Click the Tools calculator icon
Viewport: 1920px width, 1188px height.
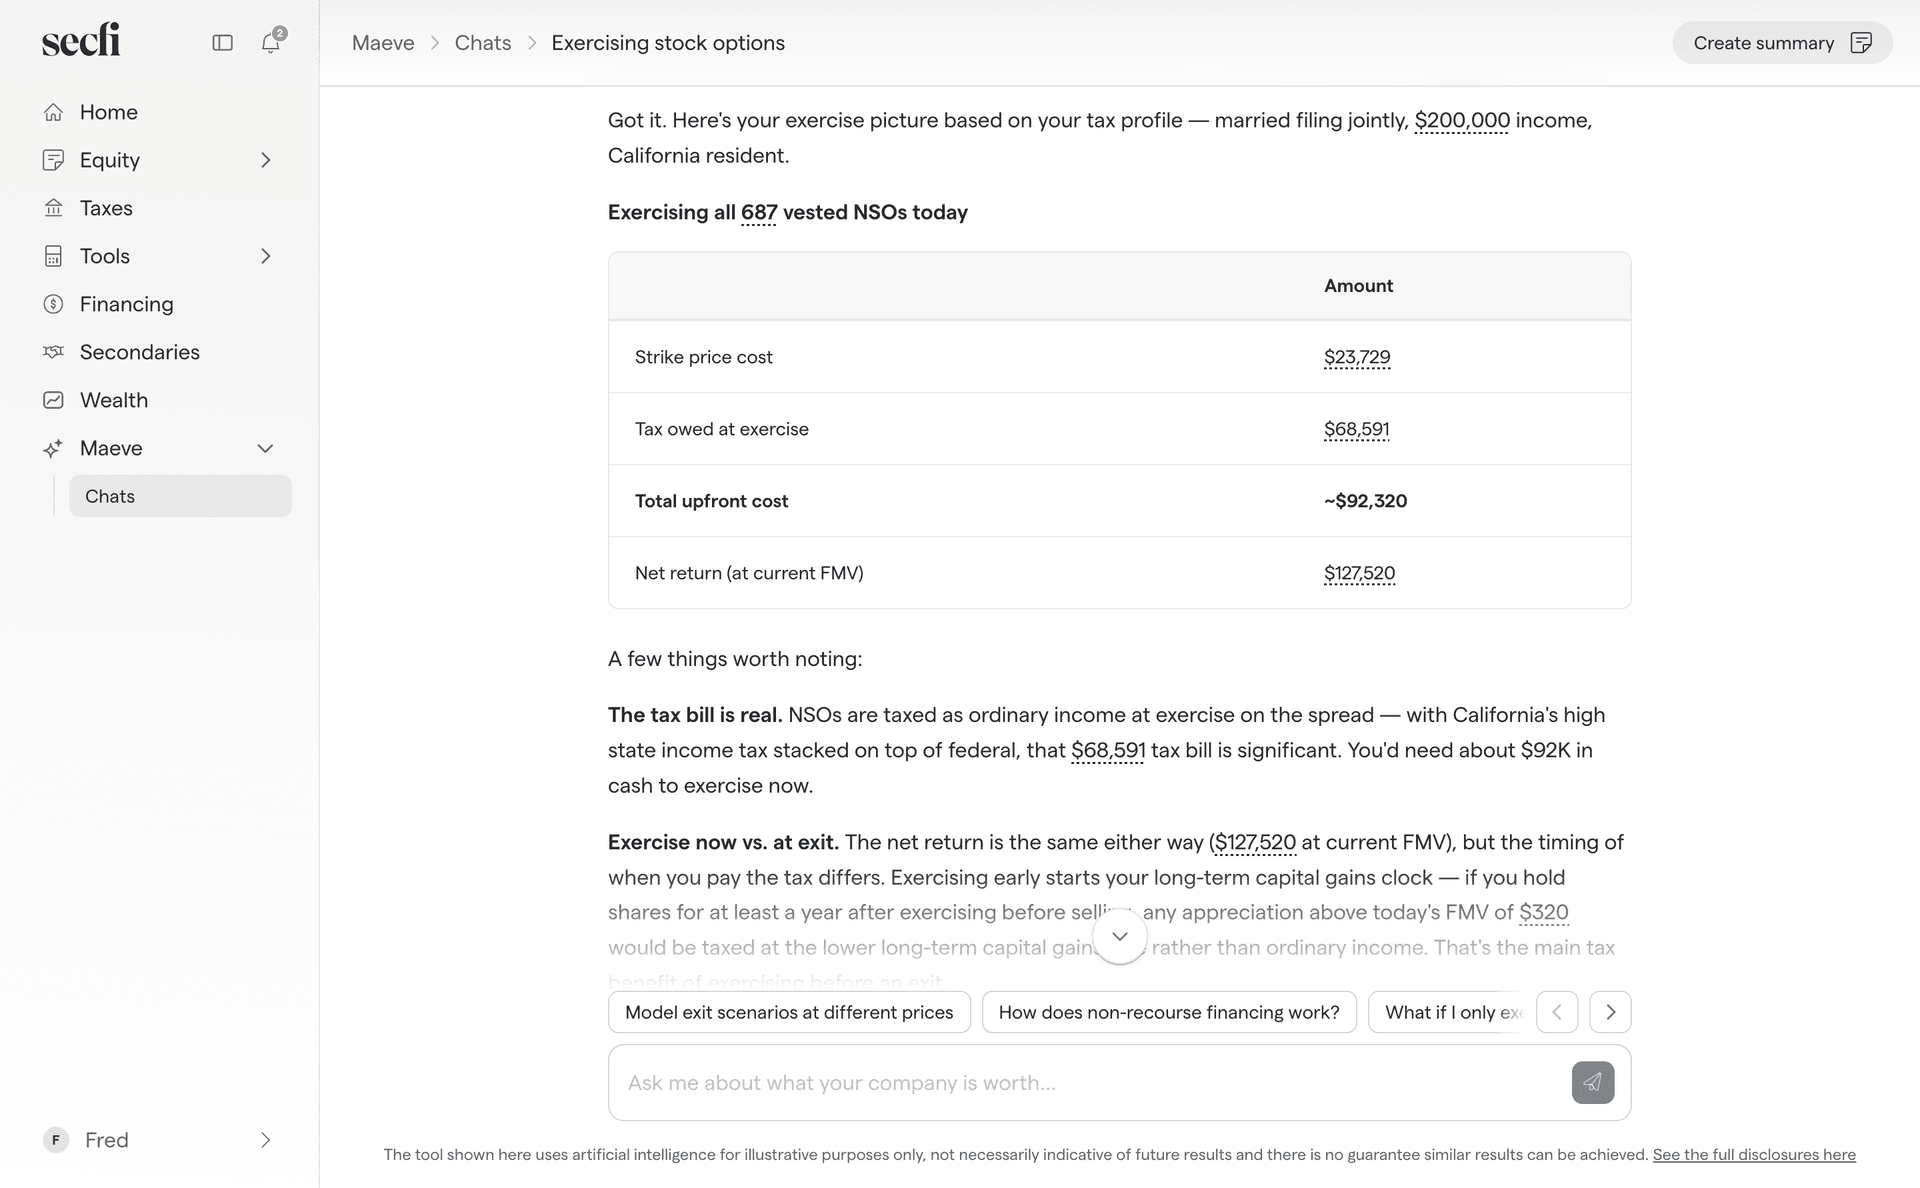[54, 256]
